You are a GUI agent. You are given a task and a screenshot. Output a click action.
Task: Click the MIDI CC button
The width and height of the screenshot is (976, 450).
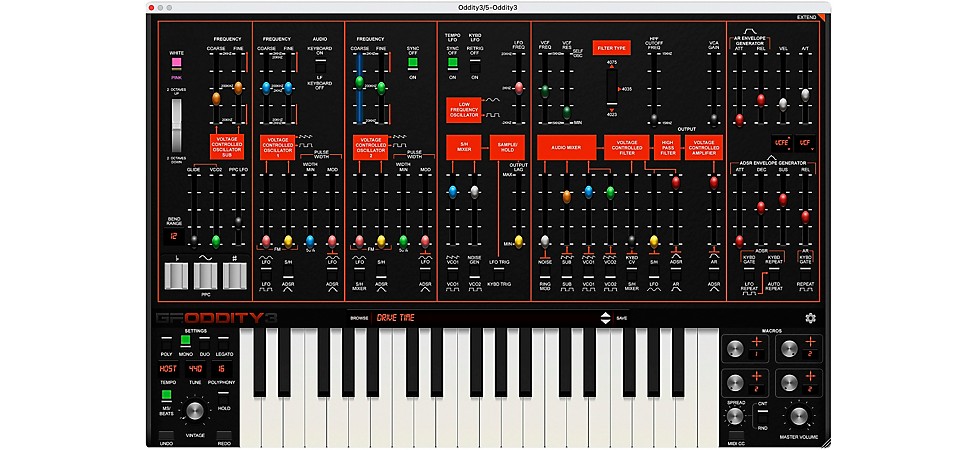[x=735, y=435]
